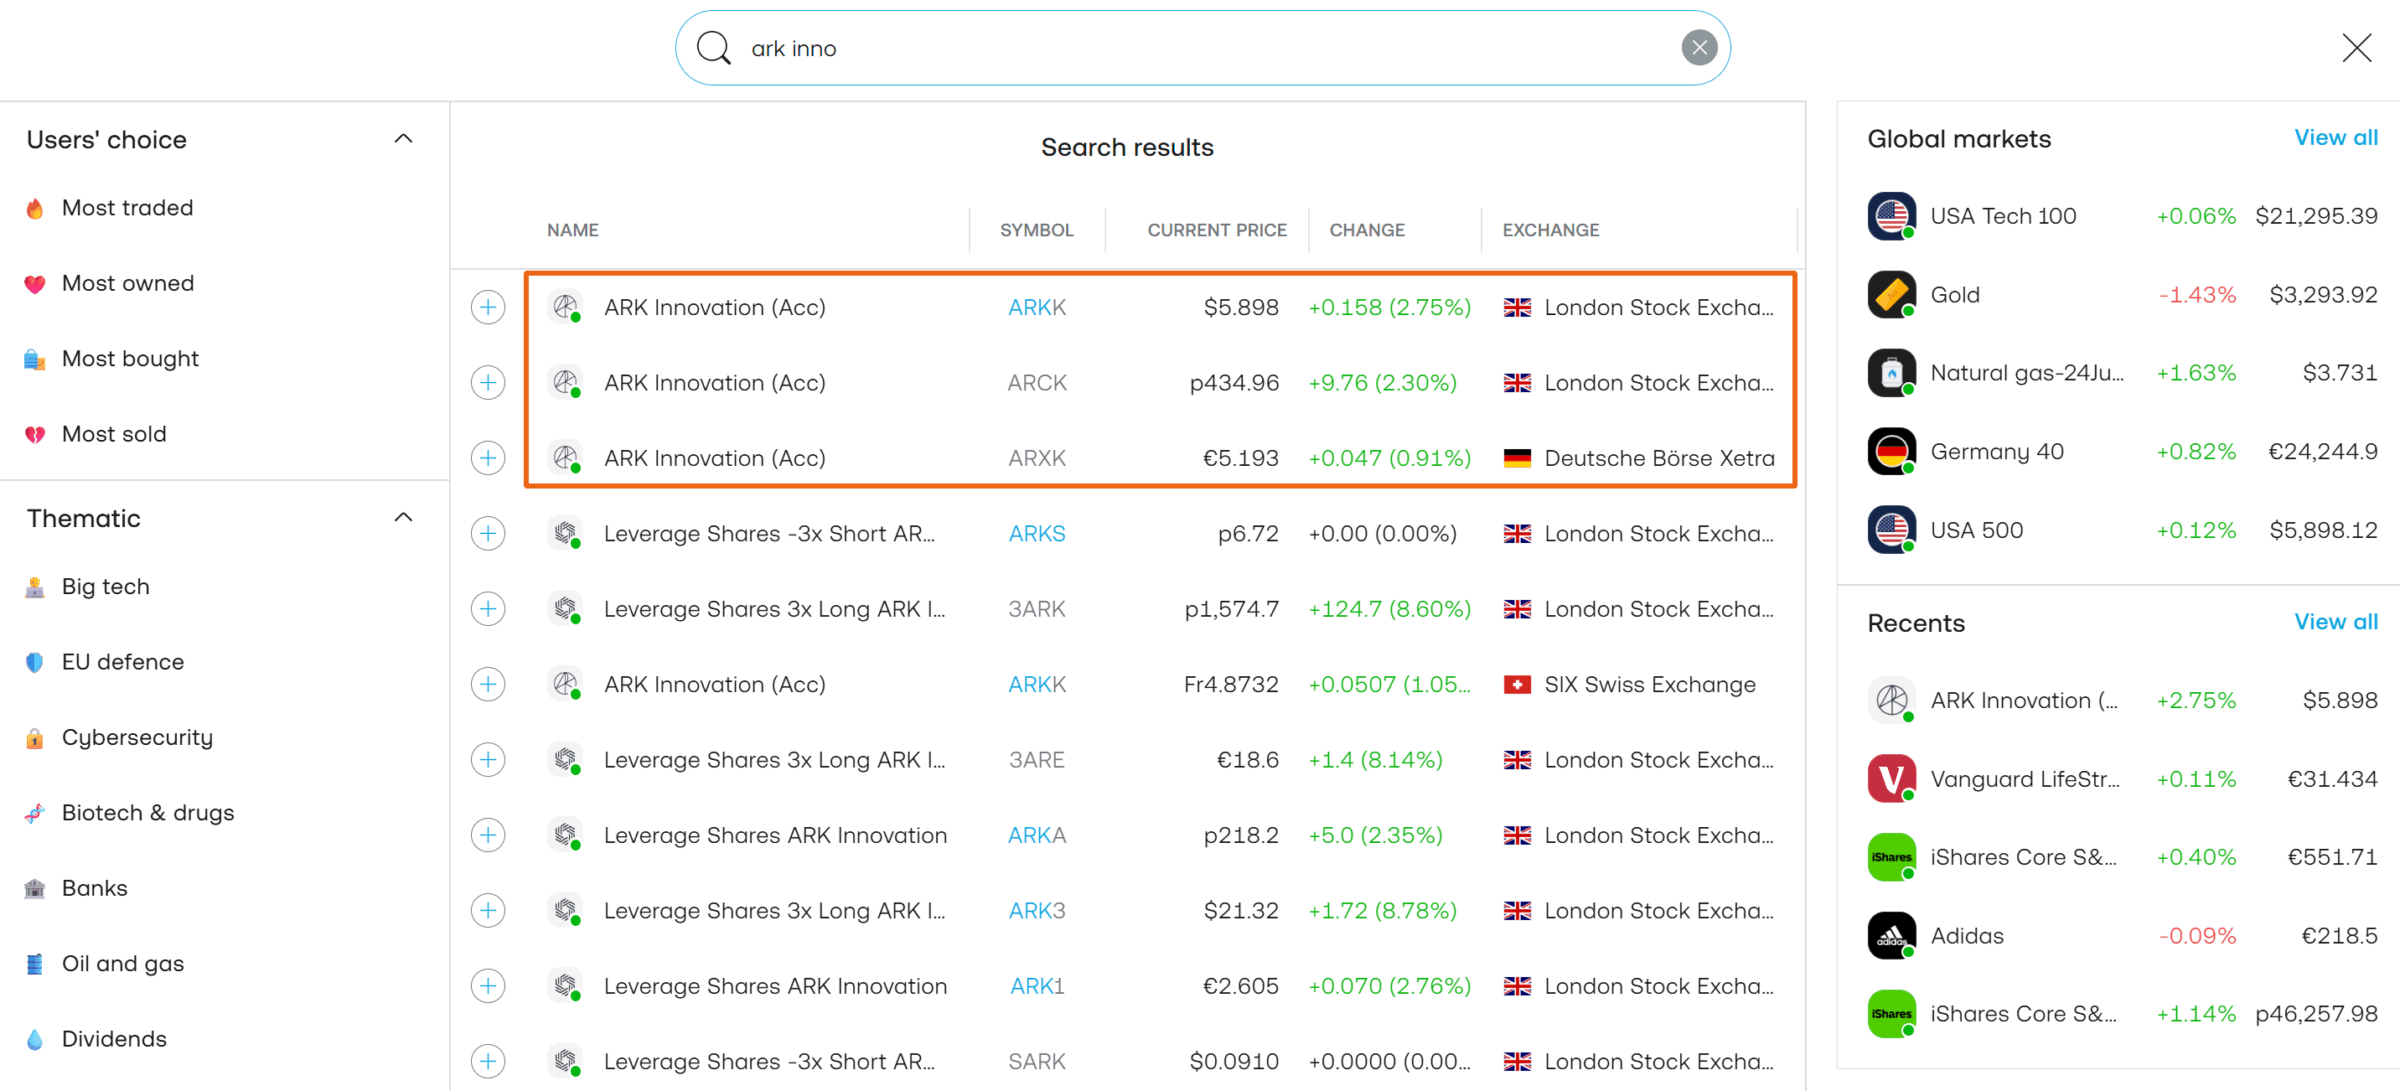
Task: Add ARK3 $21.32 with the plus icon
Action: (488, 910)
